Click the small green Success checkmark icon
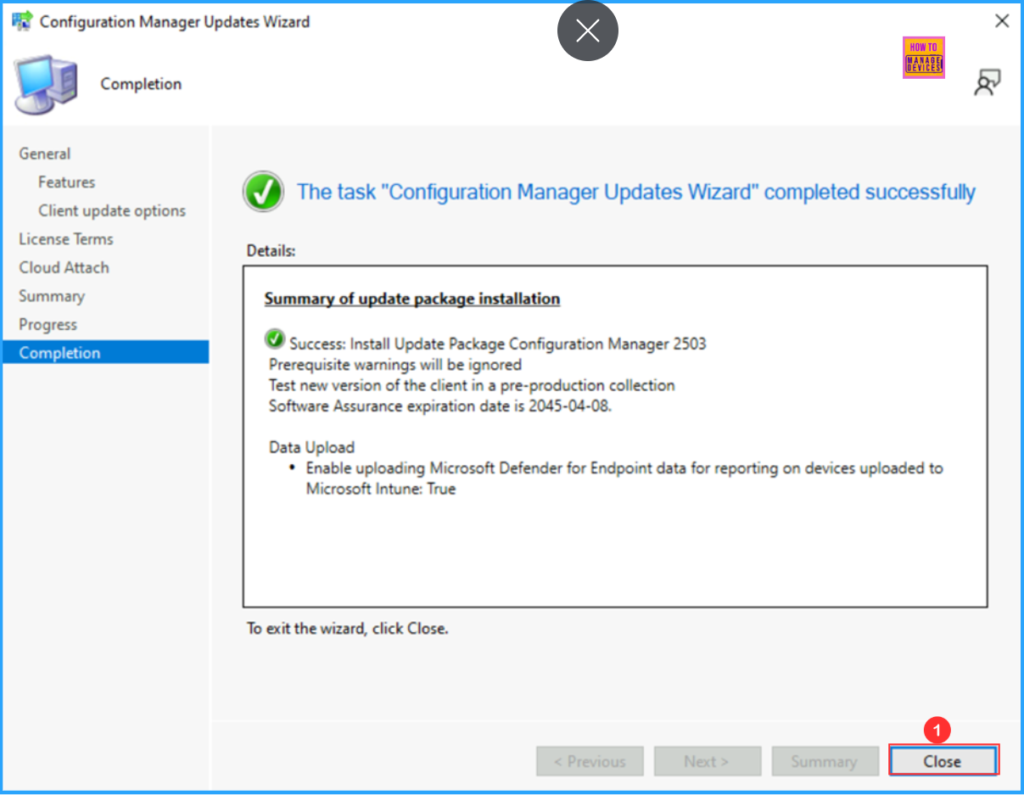The height and width of the screenshot is (795, 1024). [x=276, y=342]
